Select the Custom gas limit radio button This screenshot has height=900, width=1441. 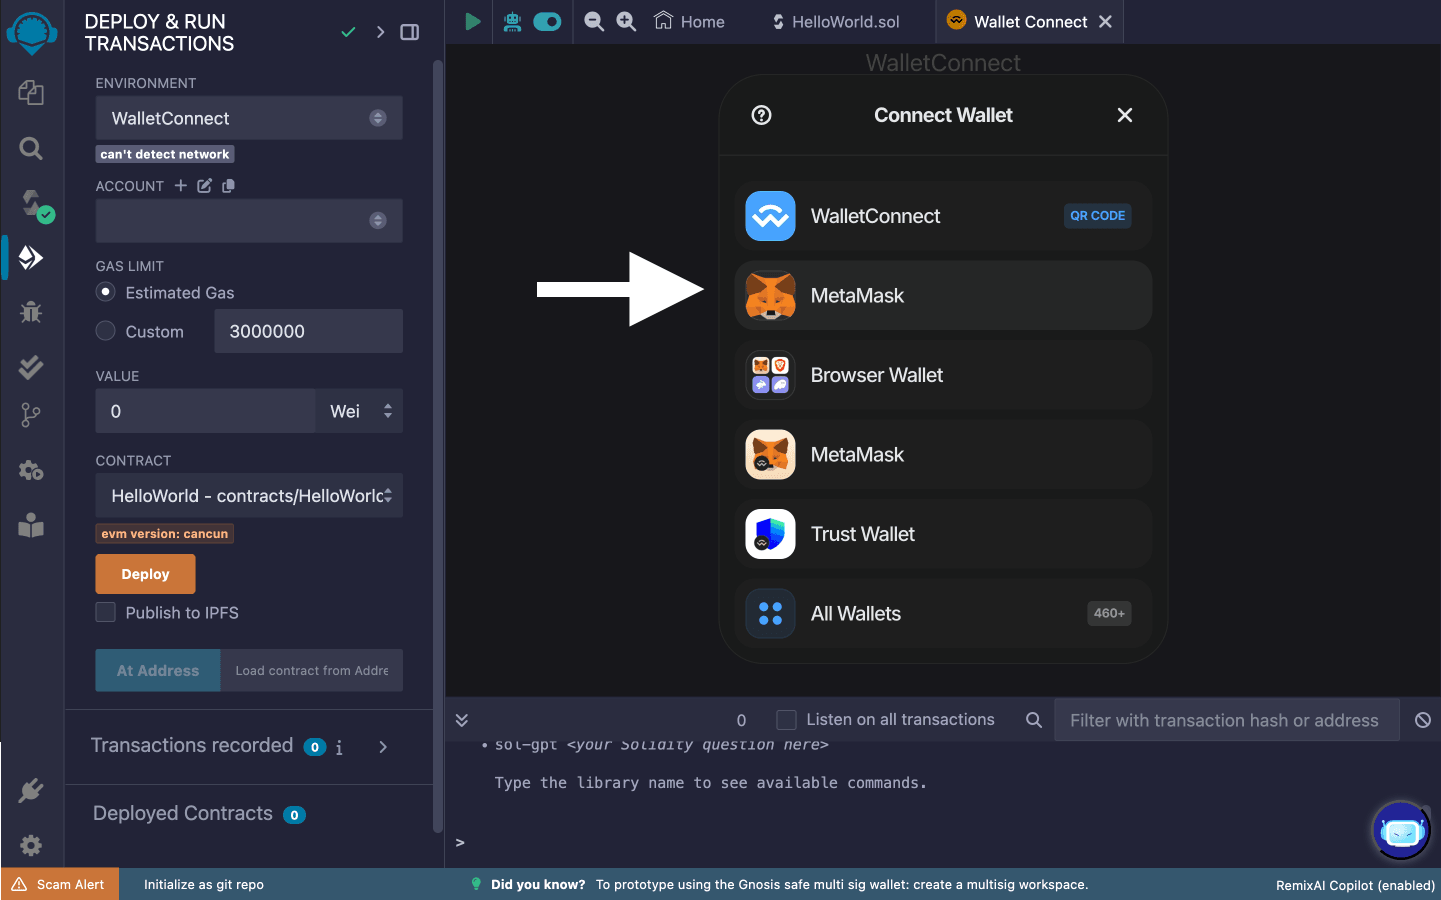click(105, 330)
